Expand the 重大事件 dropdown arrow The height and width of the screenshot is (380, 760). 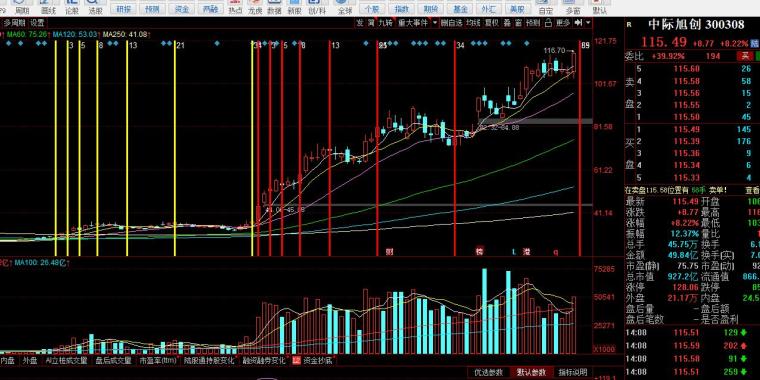[x=435, y=22]
